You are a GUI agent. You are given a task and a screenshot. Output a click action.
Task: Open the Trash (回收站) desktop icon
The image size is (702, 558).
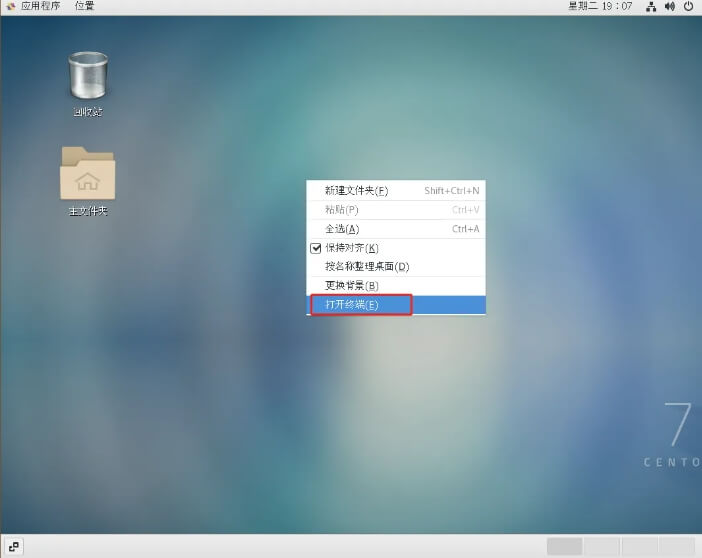tap(88, 75)
